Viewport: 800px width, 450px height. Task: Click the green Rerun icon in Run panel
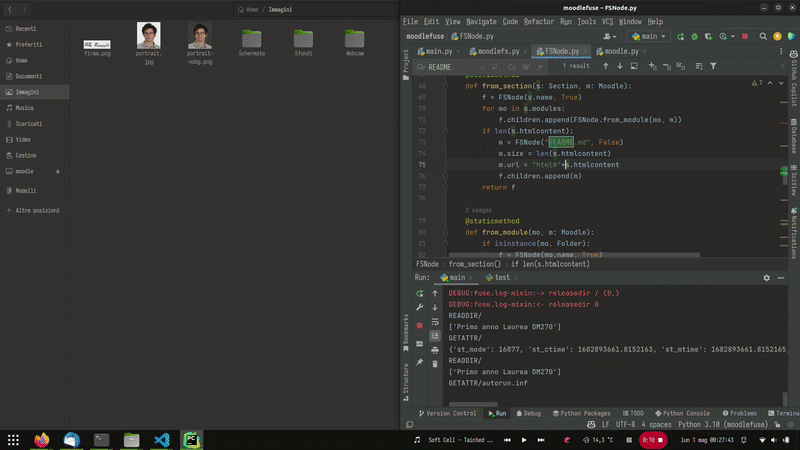tap(420, 294)
